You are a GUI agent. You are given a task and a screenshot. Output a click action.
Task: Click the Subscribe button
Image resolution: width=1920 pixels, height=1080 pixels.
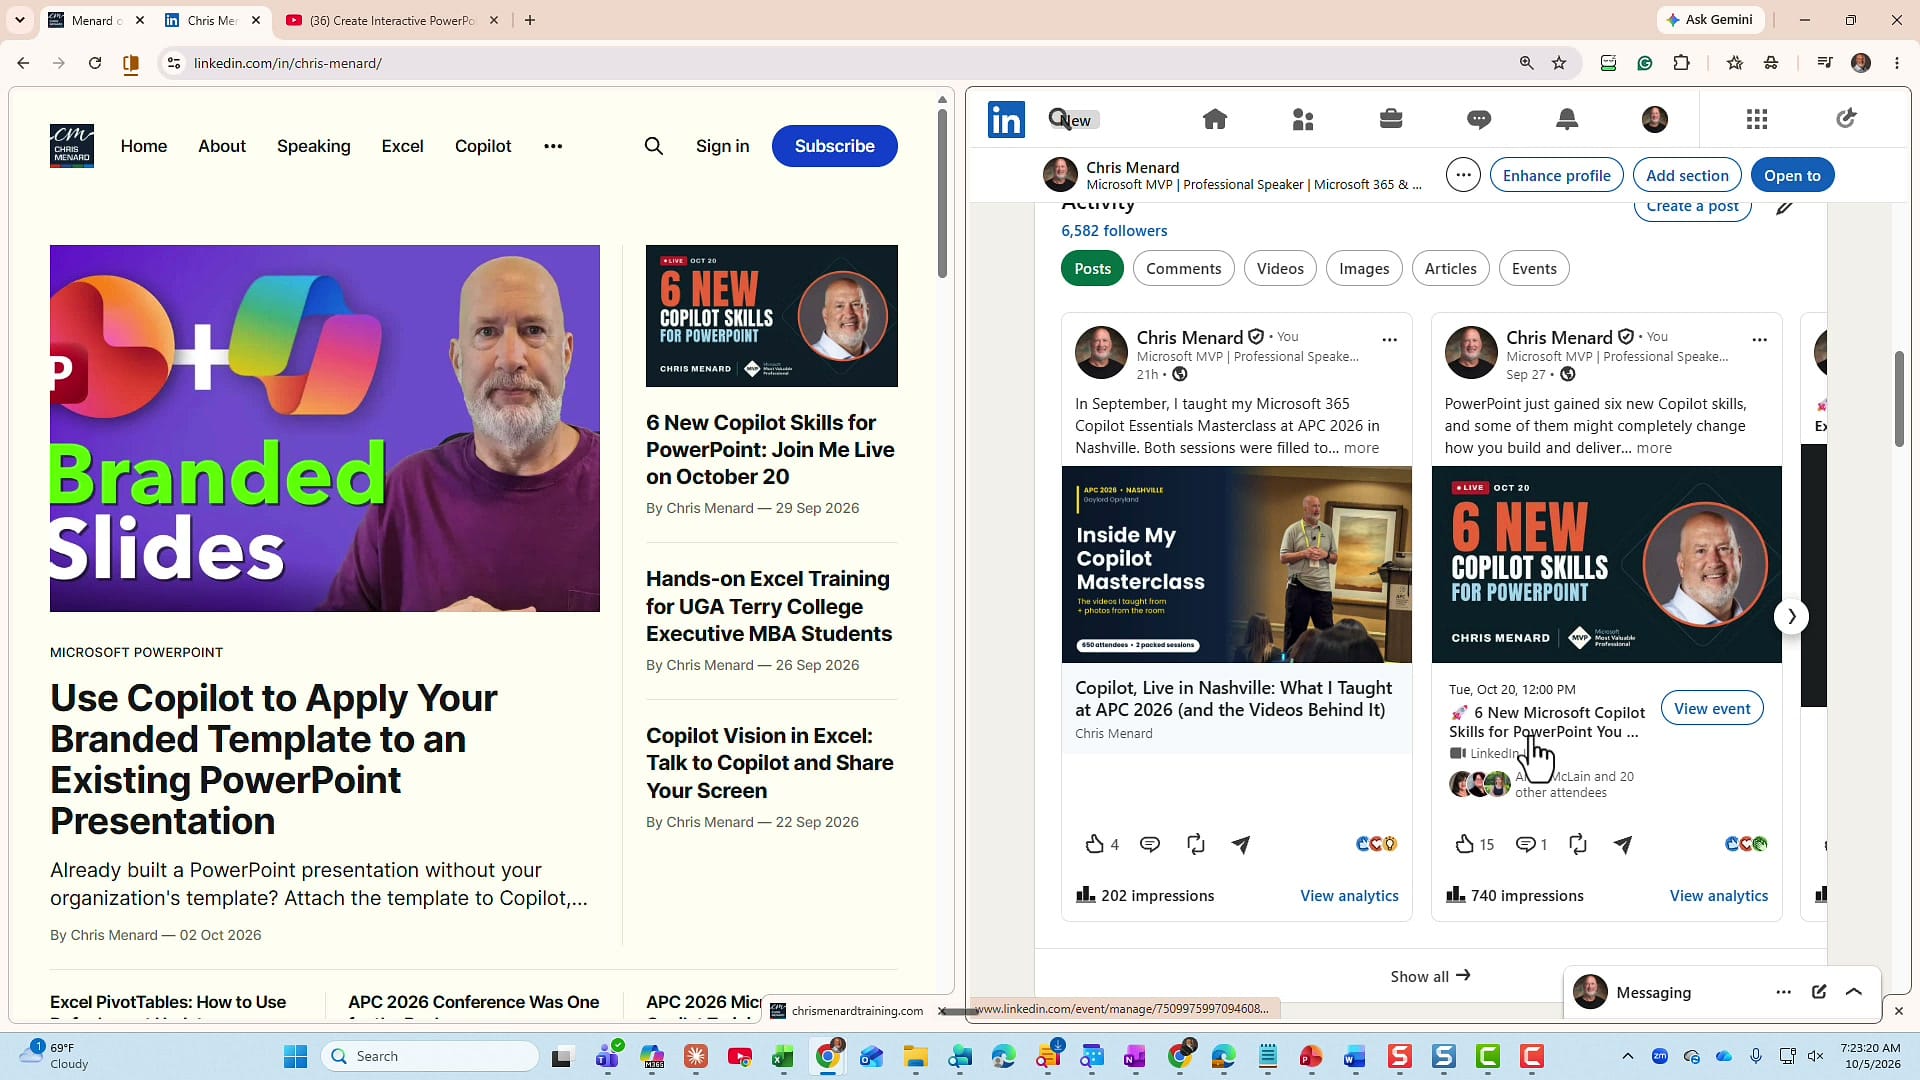[835, 146]
